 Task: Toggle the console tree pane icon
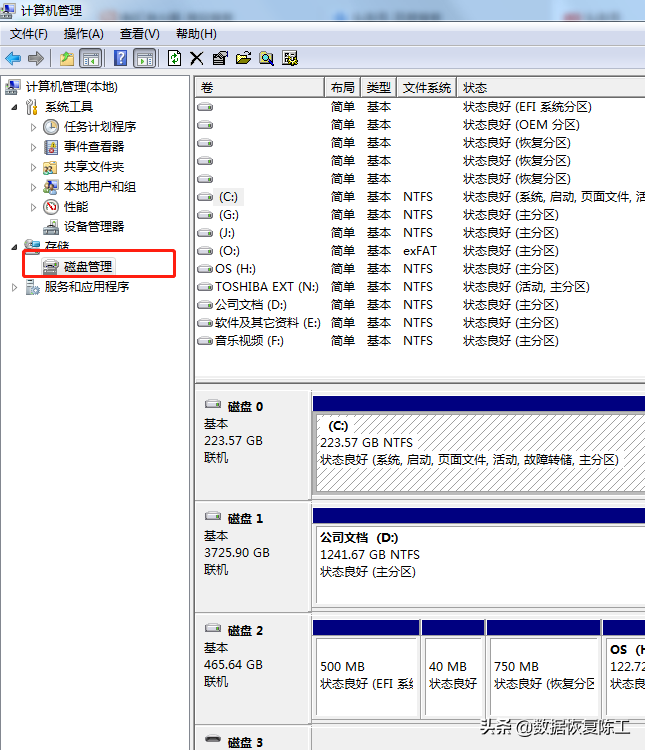91,58
